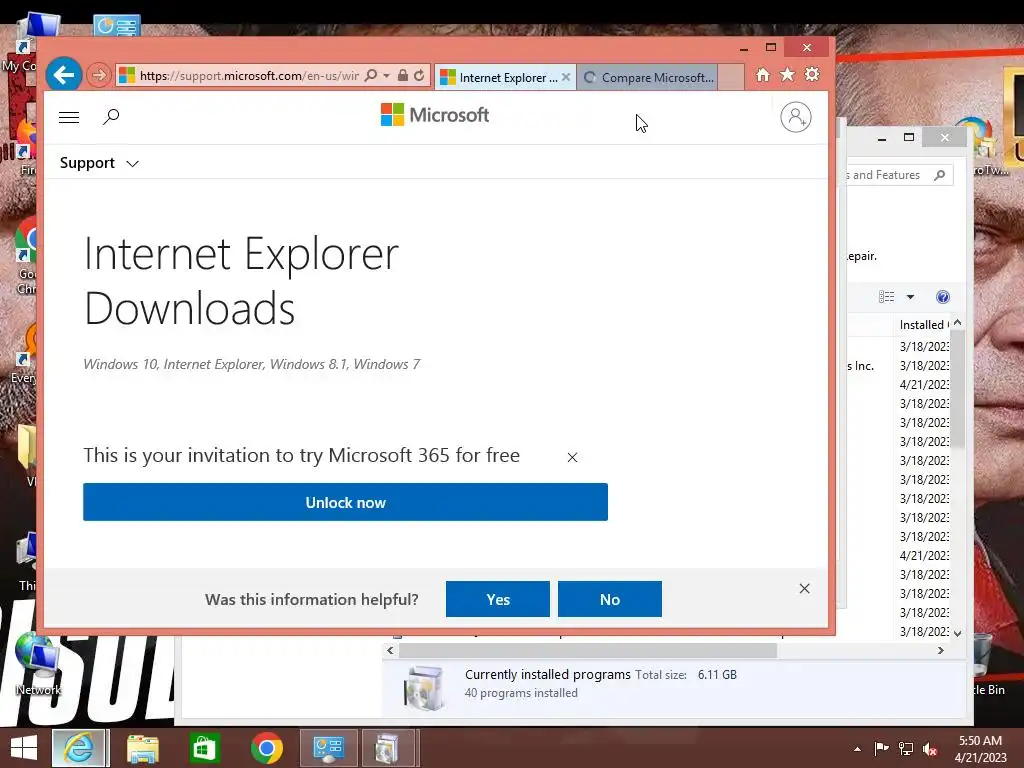The image size is (1024, 768).
Task: Click horizontal scrollbar left arrow in Programs window
Action: pyautogui.click(x=391, y=650)
